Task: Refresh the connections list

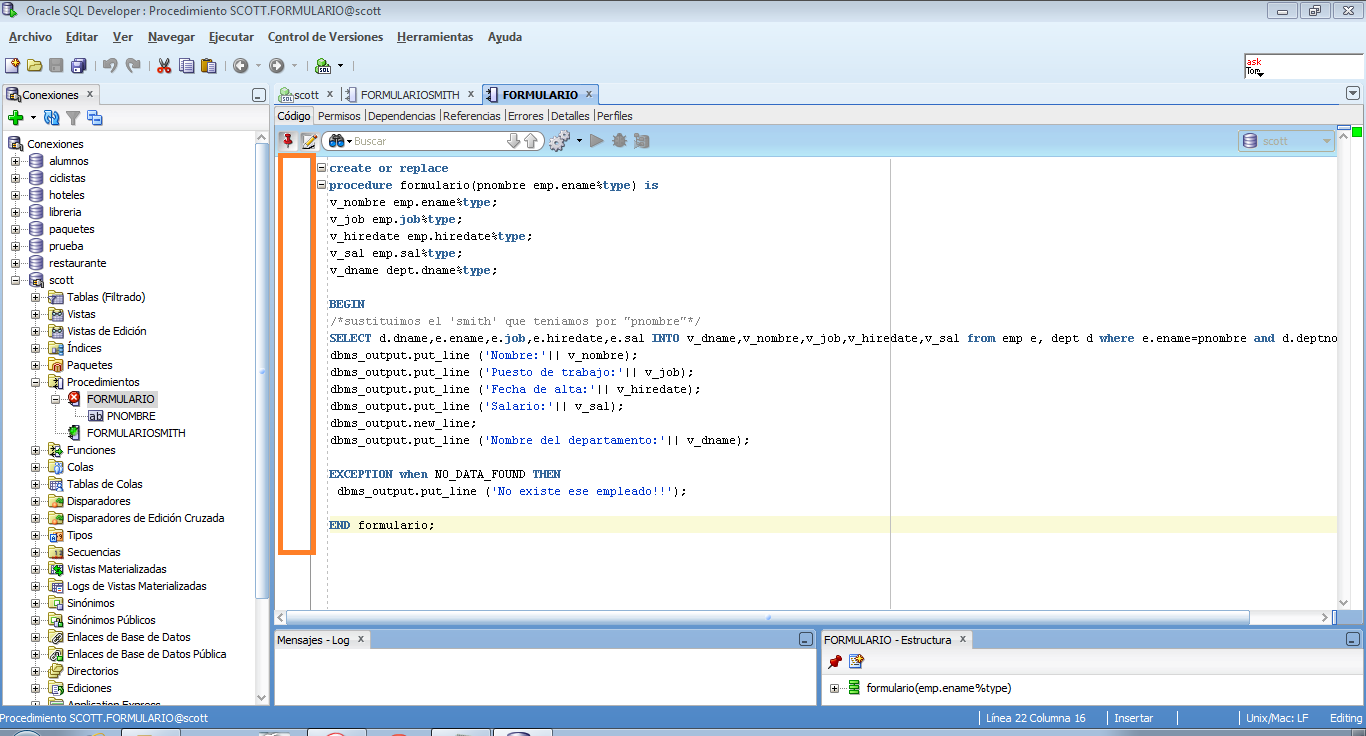Action: [x=51, y=118]
